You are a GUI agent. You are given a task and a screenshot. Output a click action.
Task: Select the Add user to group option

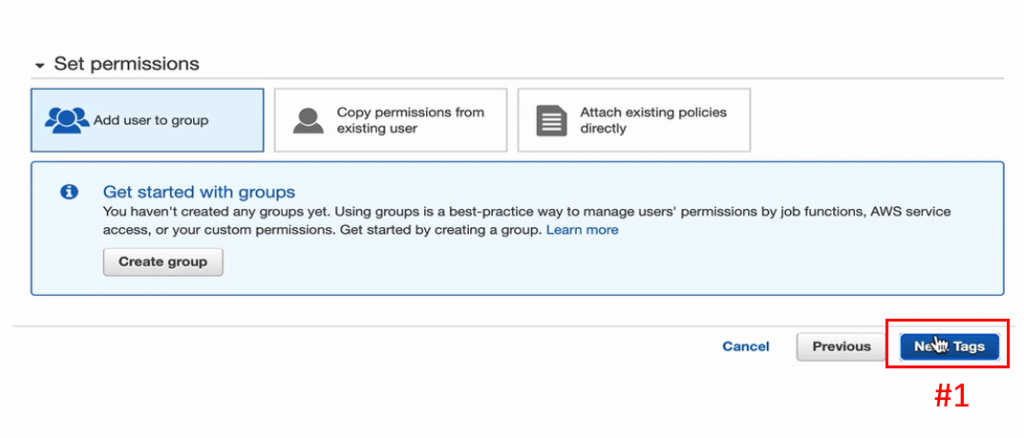point(150,120)
